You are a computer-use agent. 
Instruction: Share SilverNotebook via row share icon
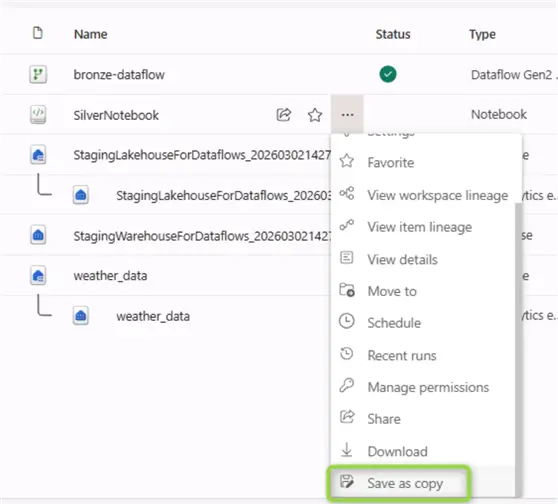tap(284, 115)
